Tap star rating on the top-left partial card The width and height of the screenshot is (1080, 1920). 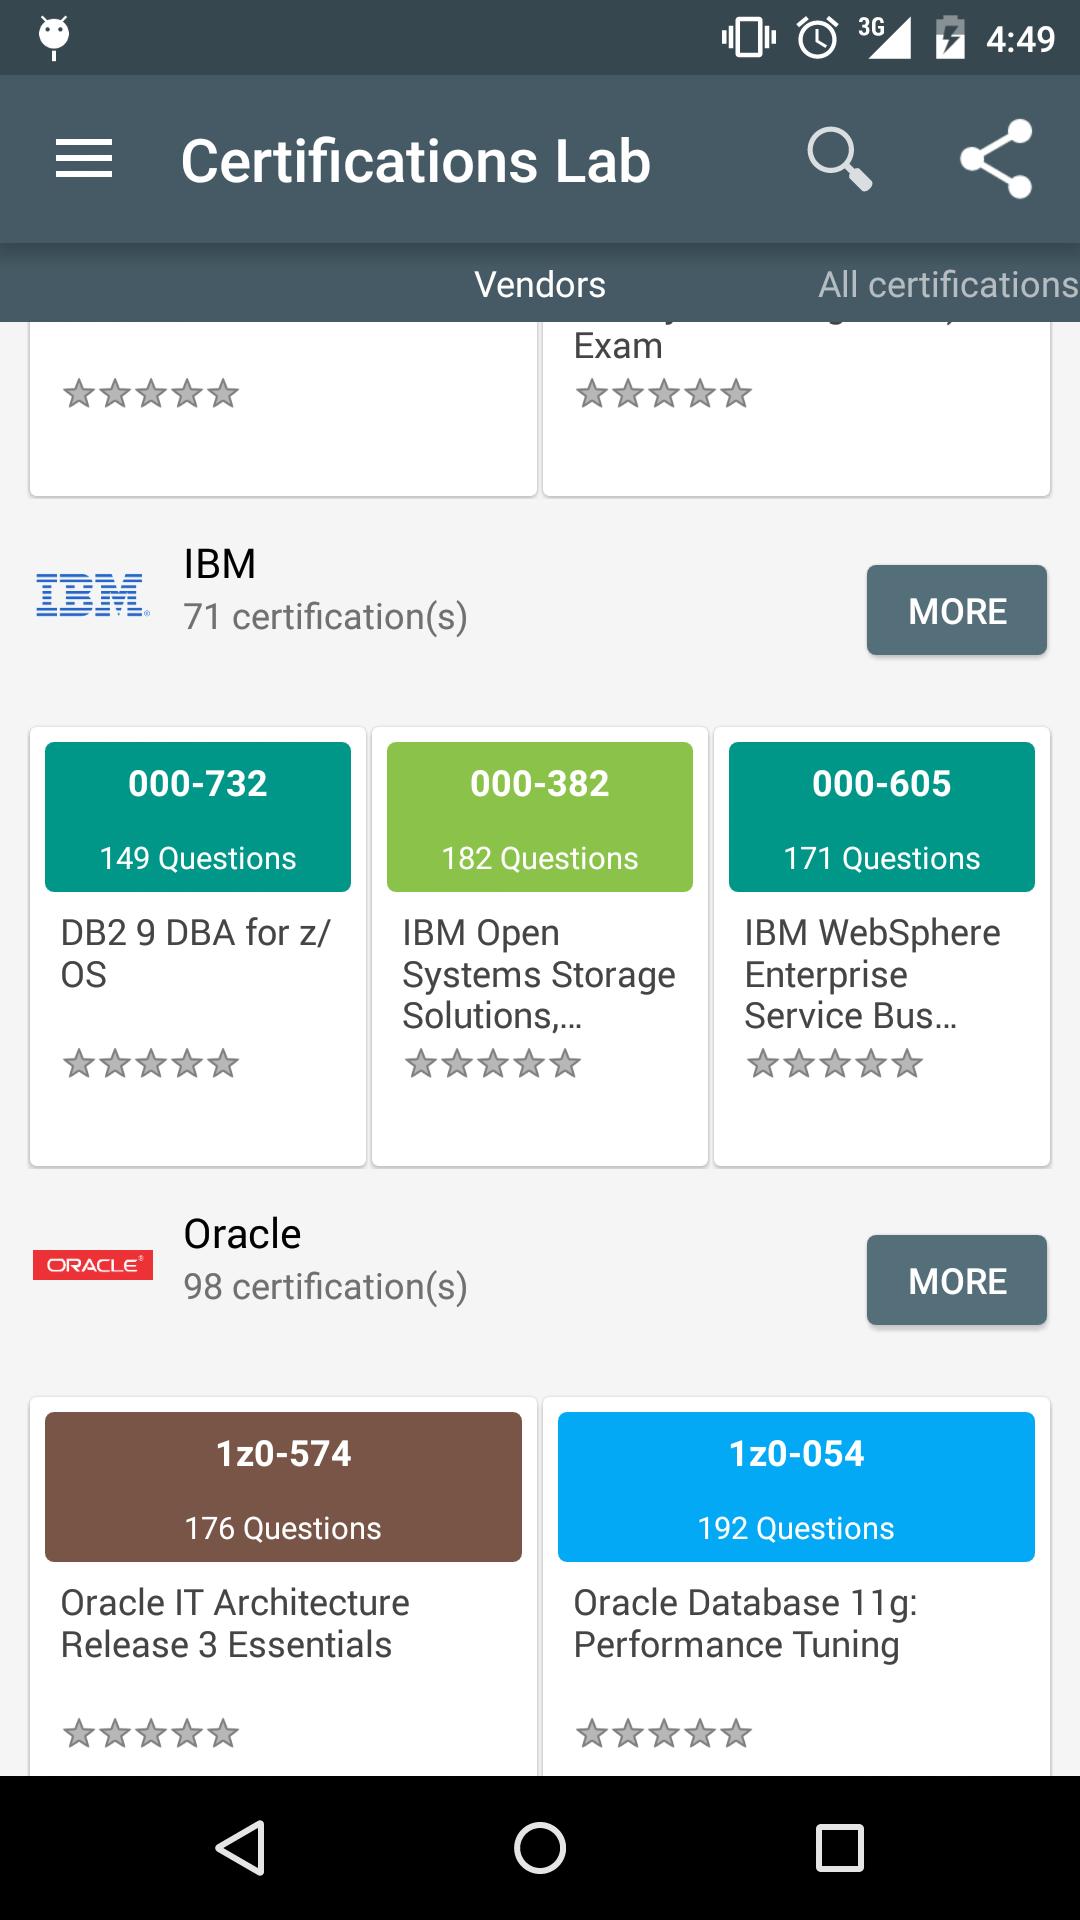[x=151, y=393]
